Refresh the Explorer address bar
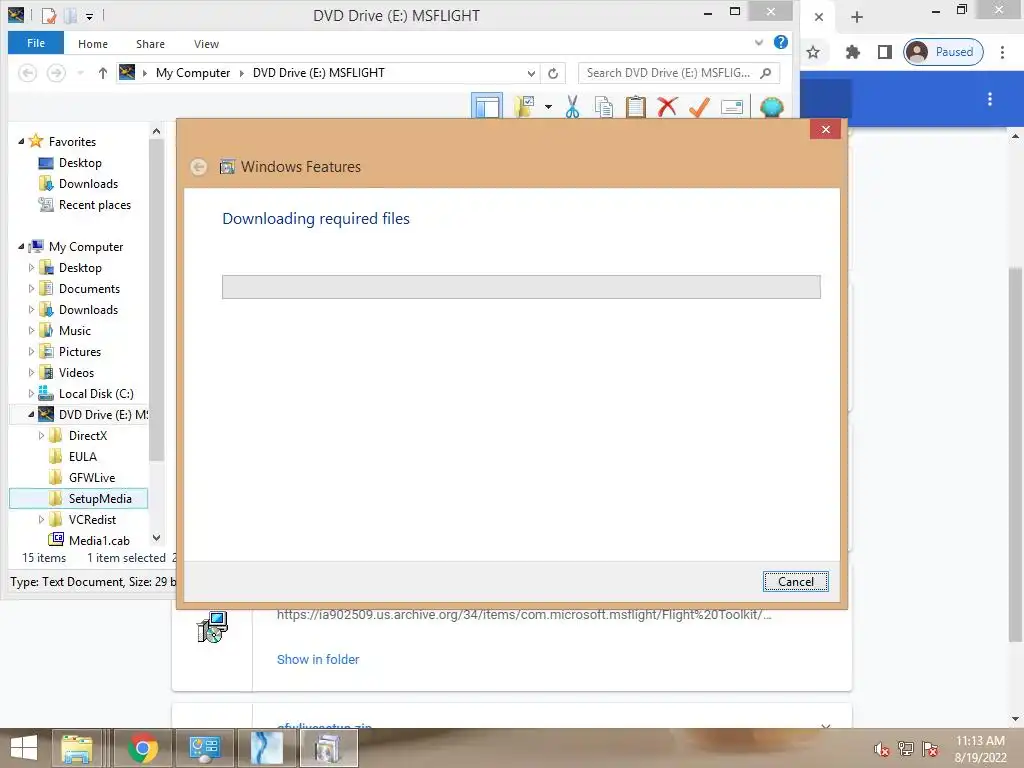Viewport: 1024px width, 768px height. 553,73
